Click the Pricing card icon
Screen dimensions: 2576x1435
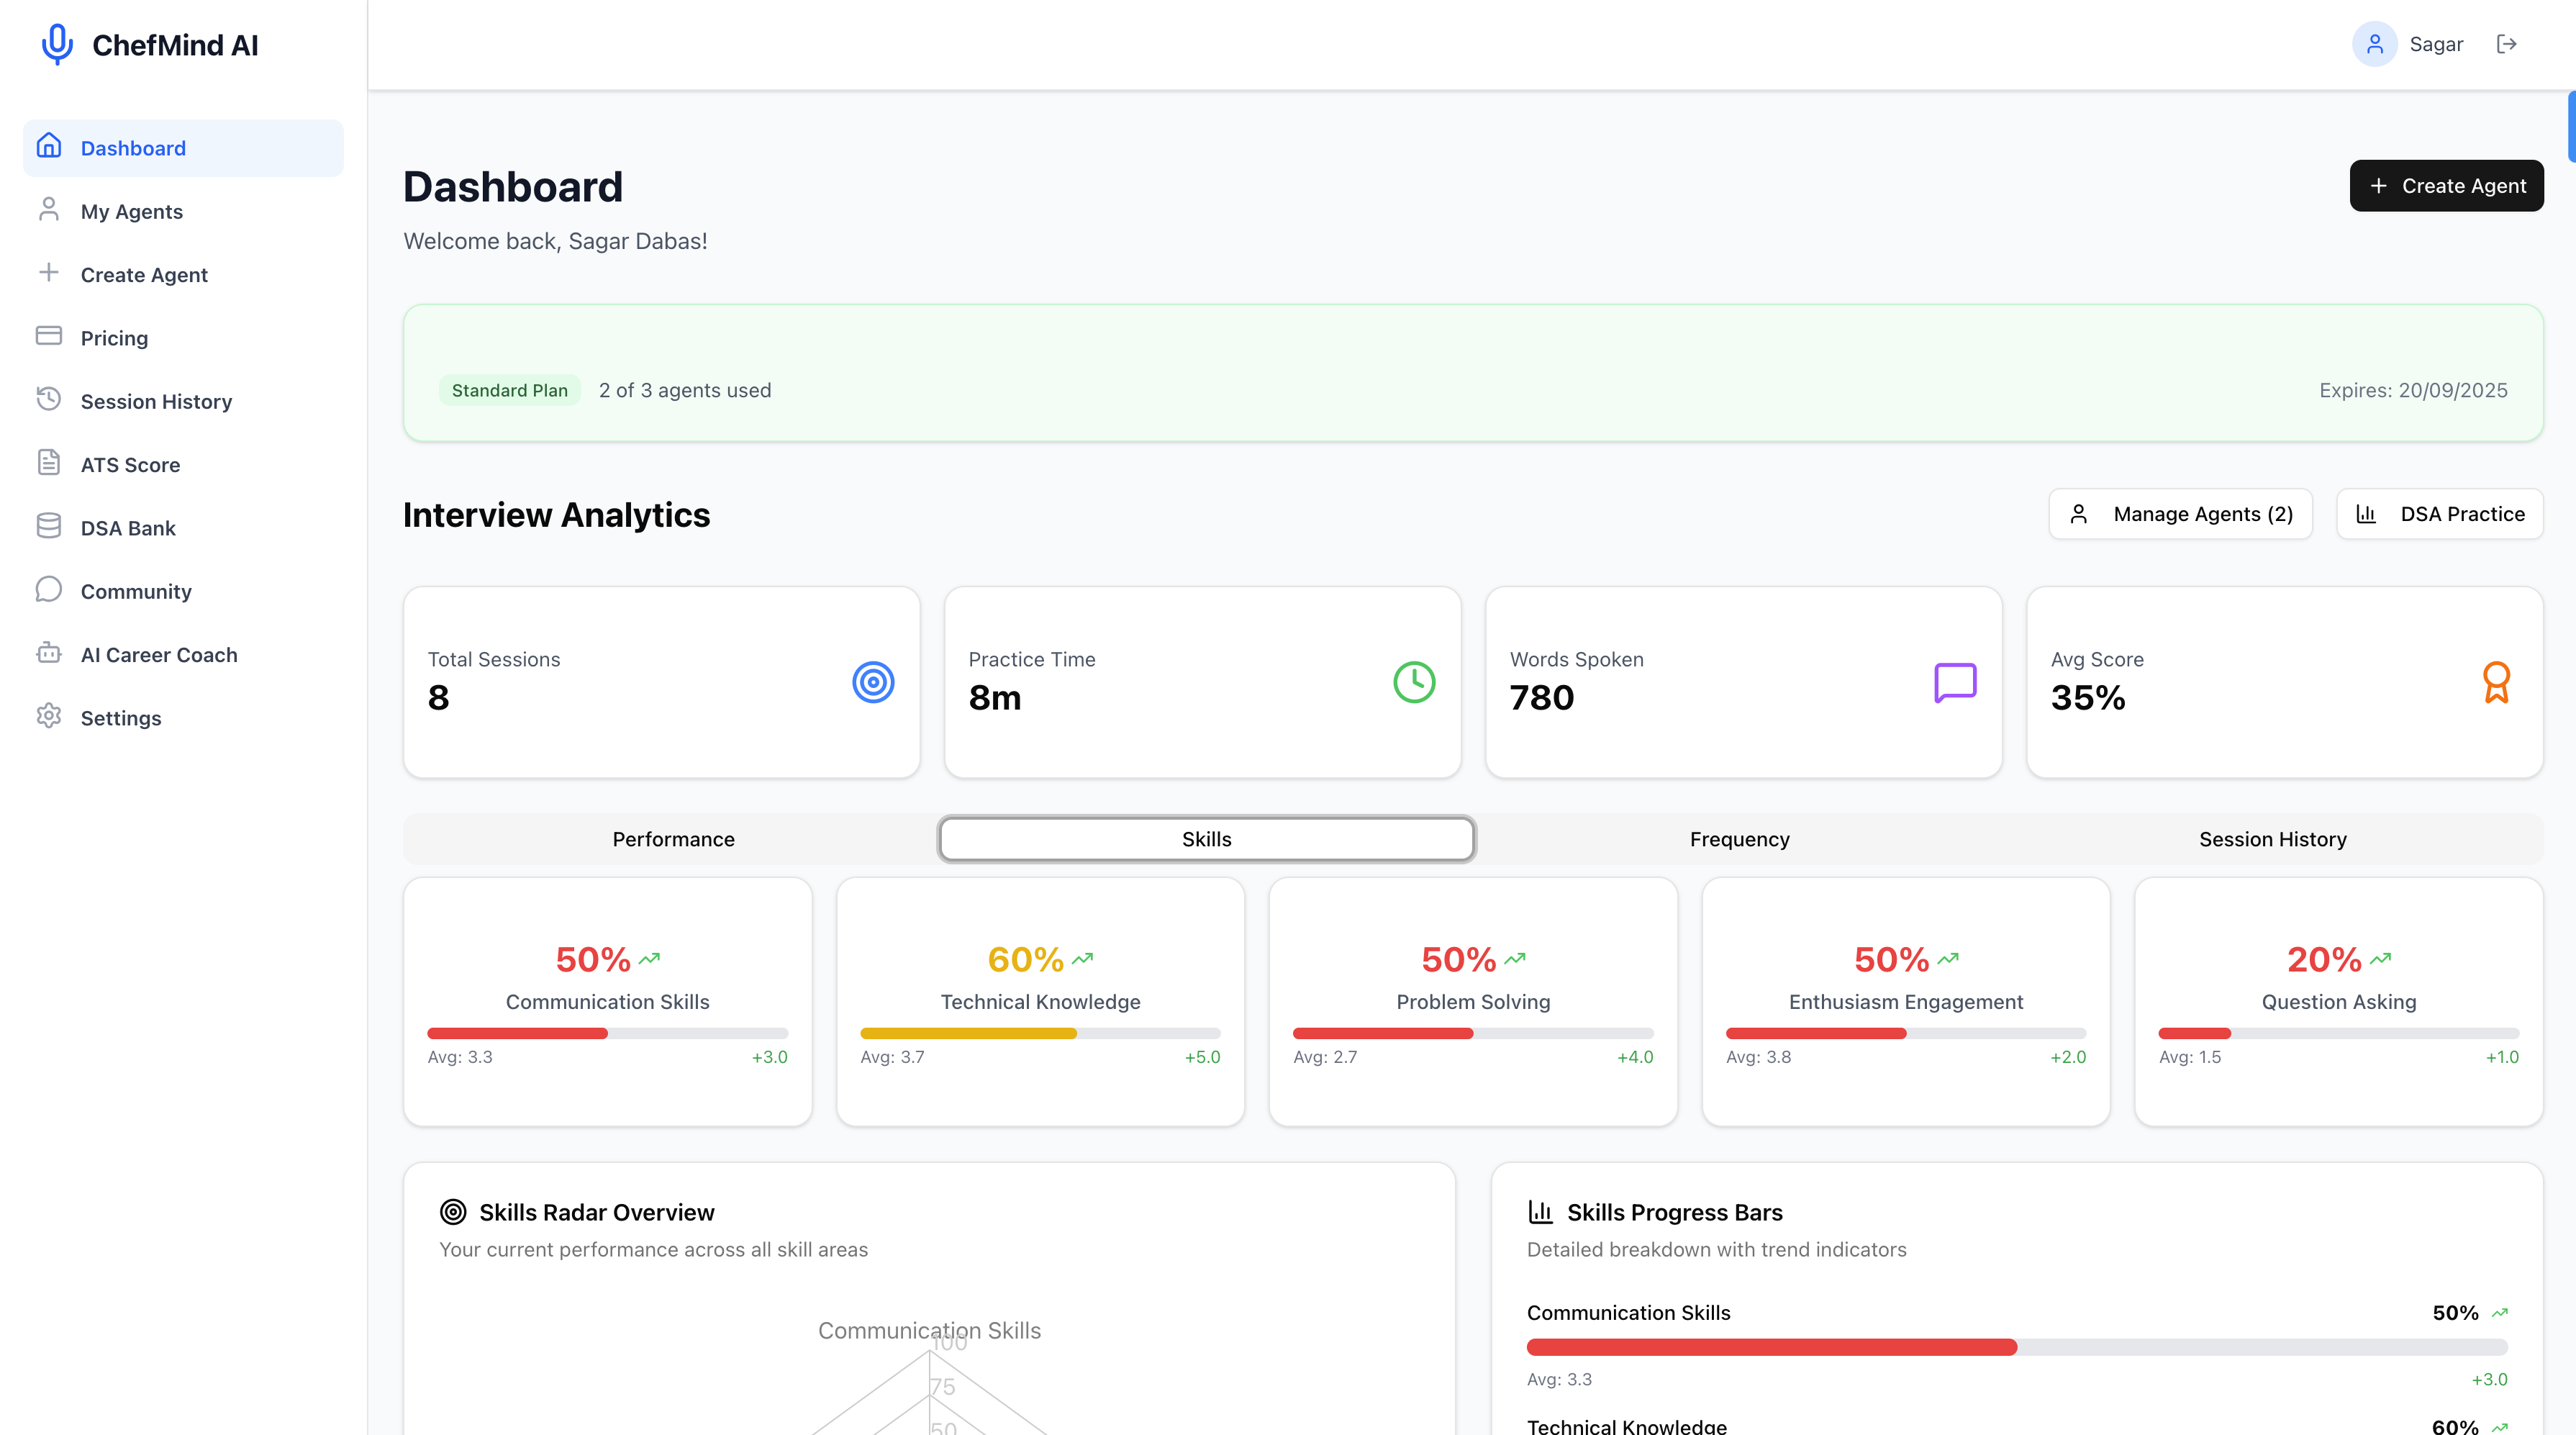click(x=49, y=336)
